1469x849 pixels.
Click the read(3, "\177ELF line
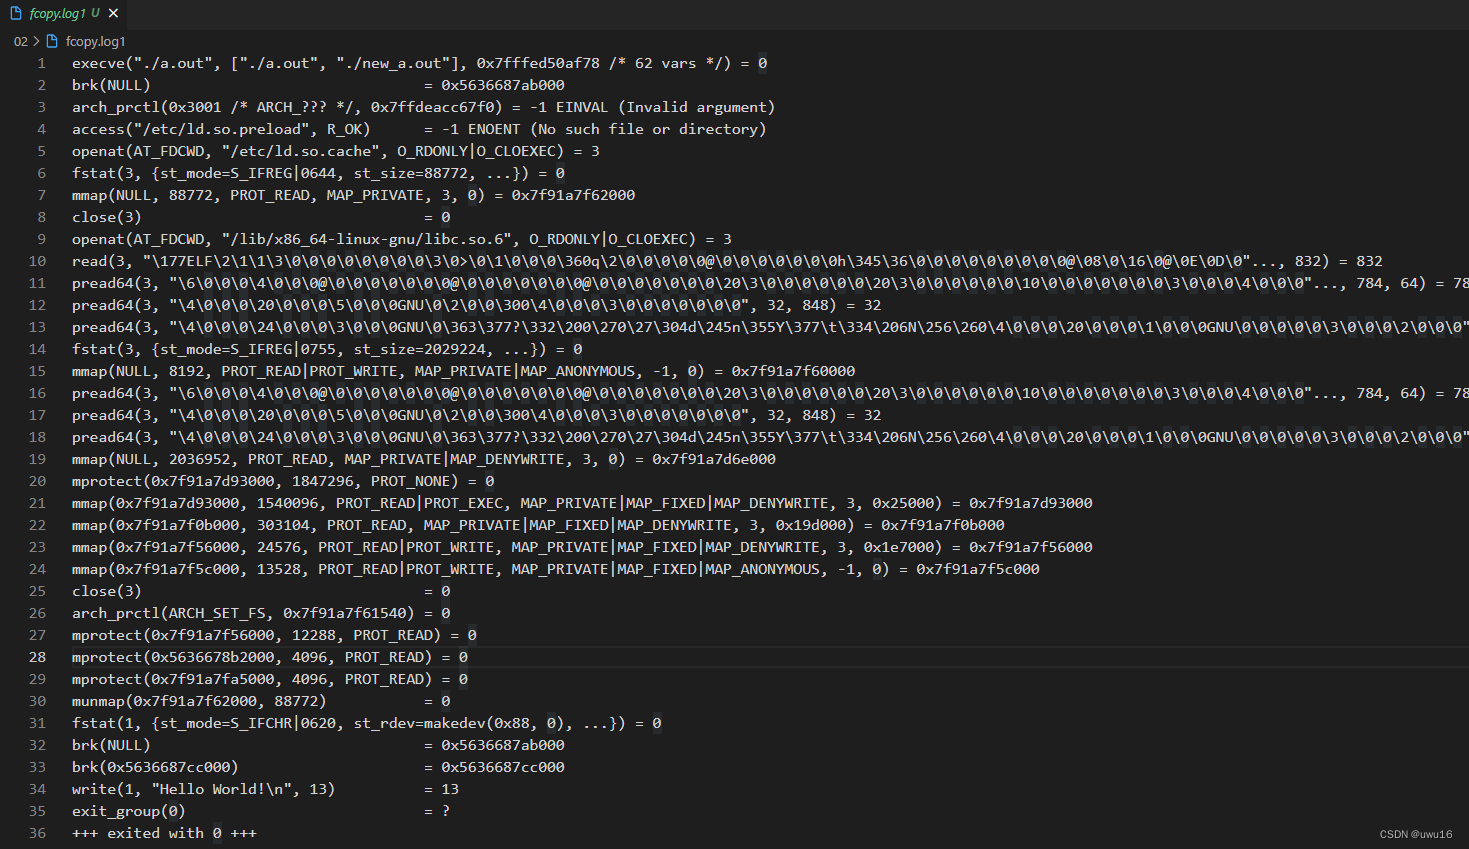pyautogui.click(x=727, y=261)
